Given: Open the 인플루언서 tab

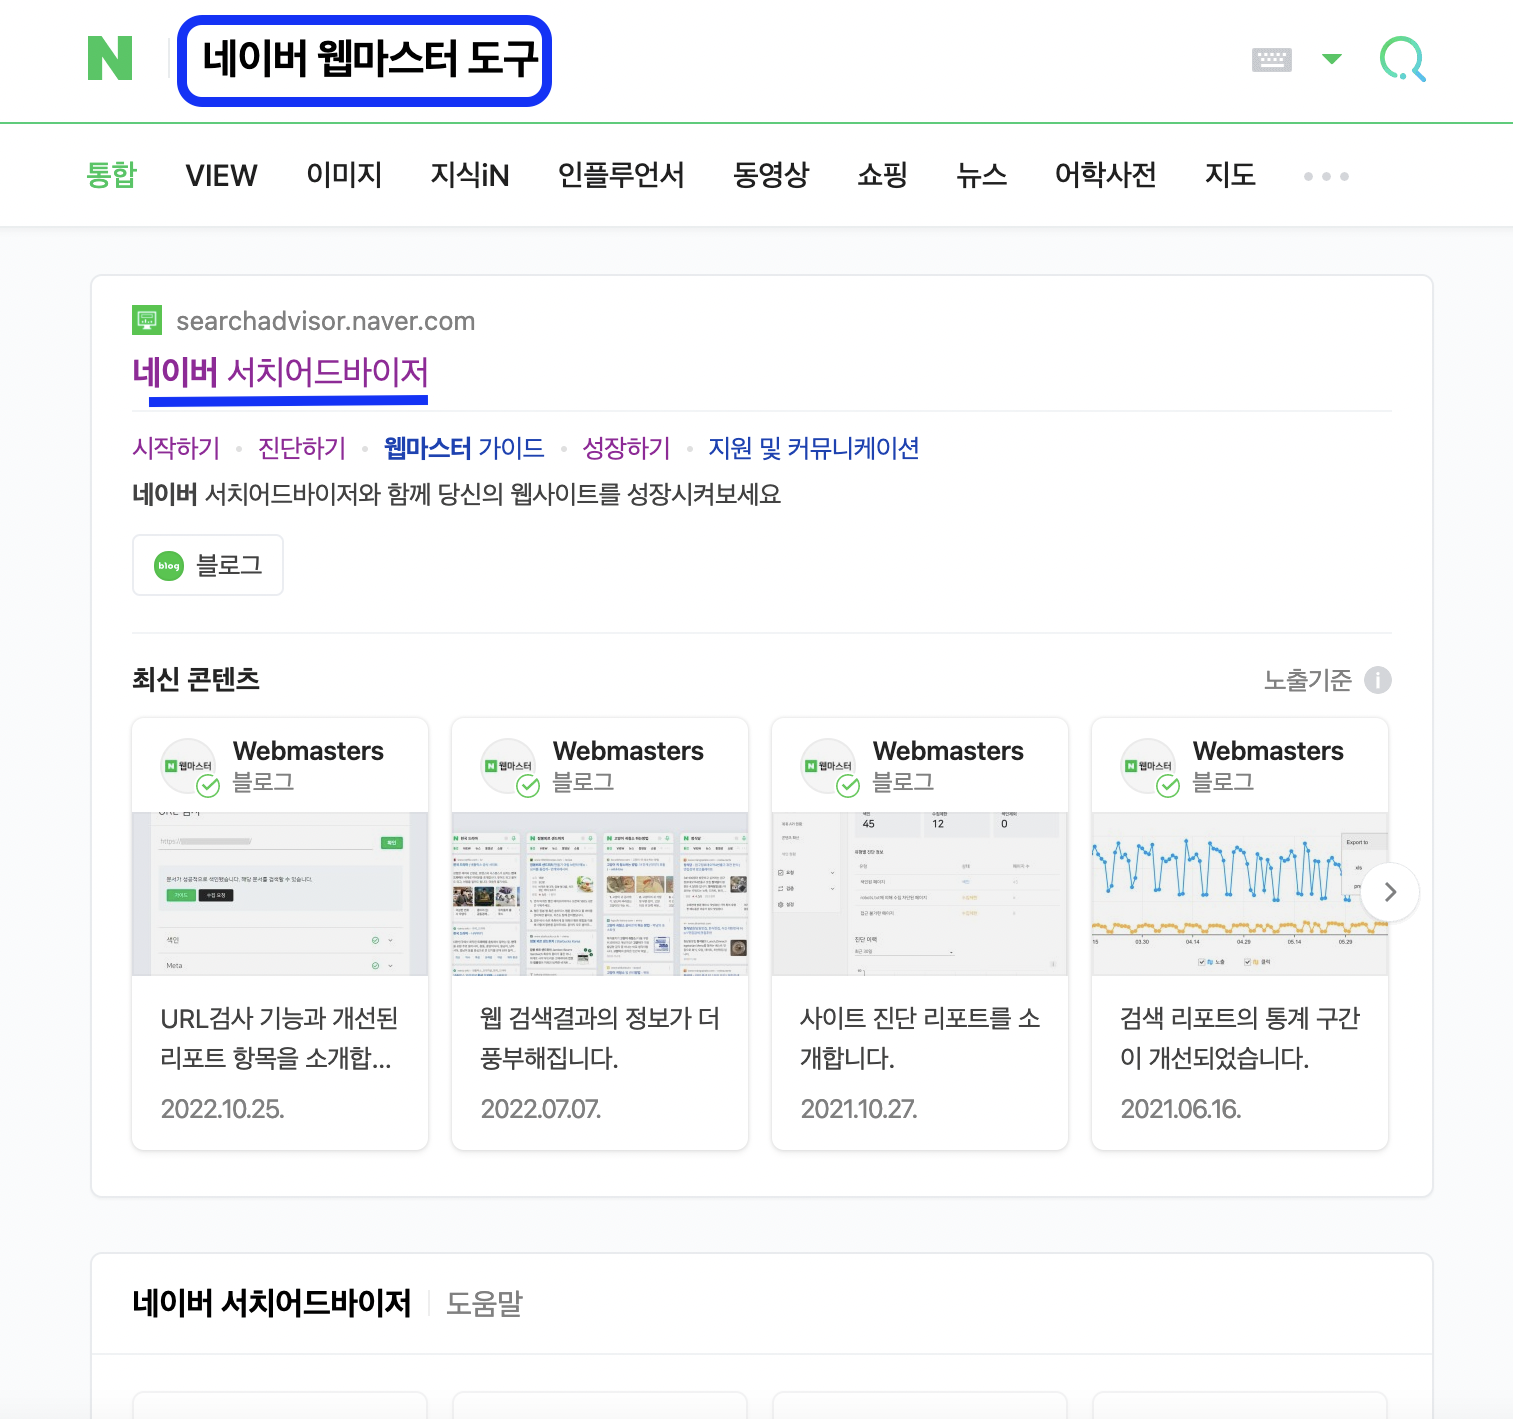Looking at the screenshot, I should click(621, 175).
